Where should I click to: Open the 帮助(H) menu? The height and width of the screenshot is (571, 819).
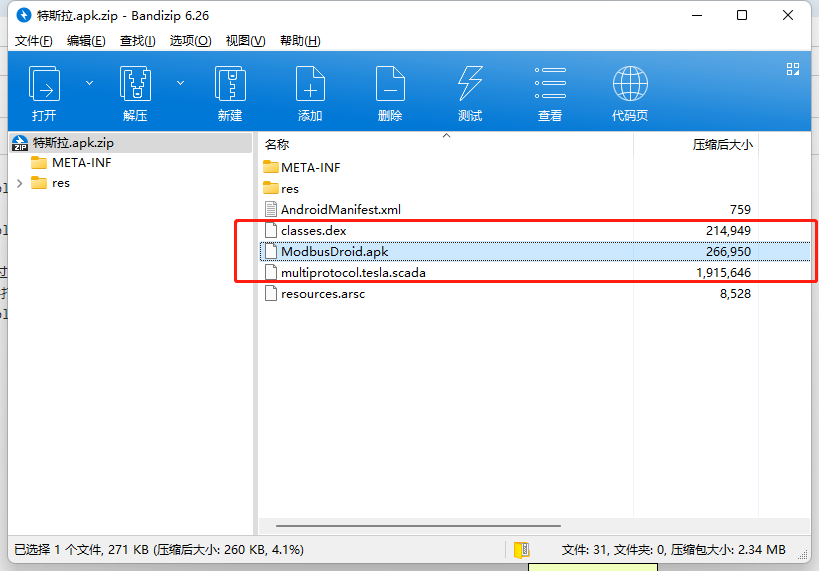coord(300,41)
